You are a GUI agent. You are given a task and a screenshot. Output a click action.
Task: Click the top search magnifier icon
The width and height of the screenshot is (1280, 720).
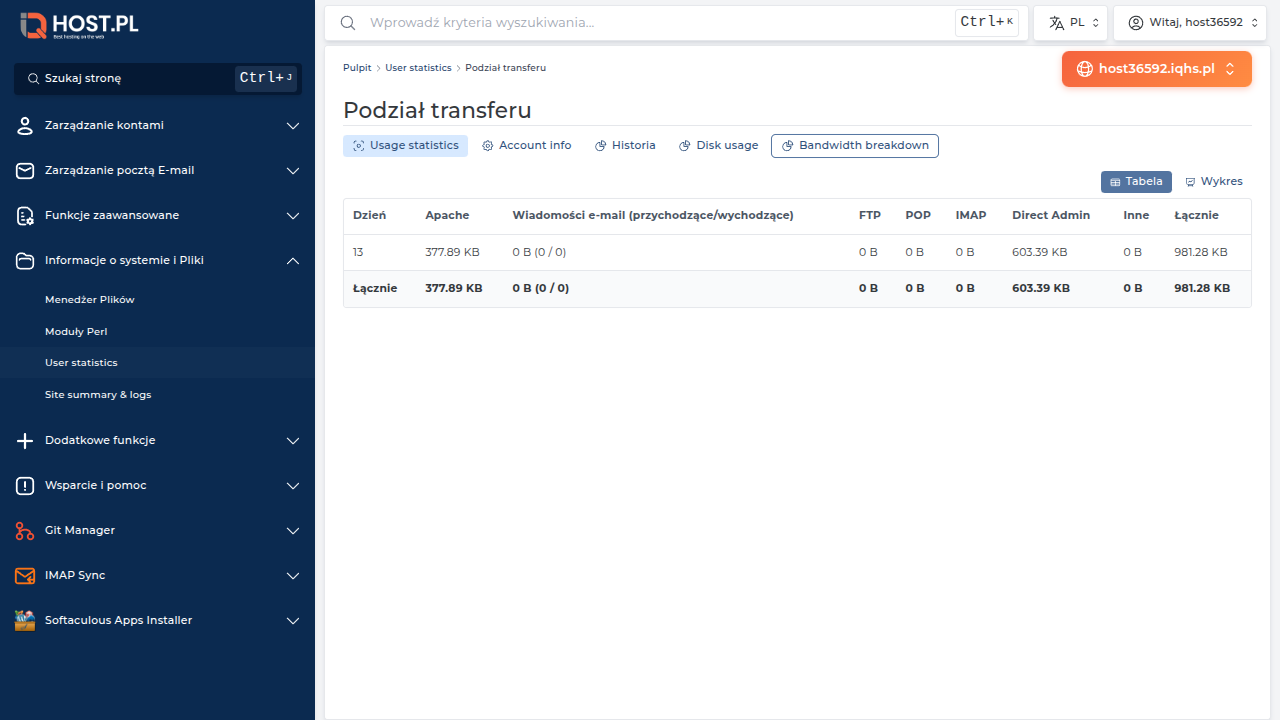coord(348,22)
